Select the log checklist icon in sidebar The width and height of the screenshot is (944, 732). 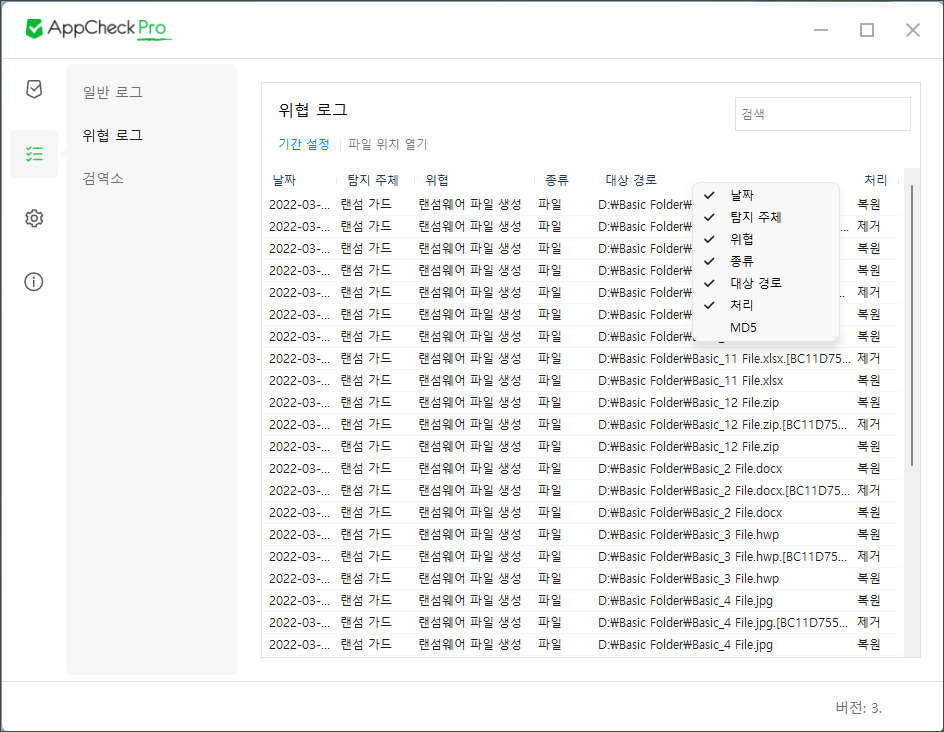(x=34, y=154)
